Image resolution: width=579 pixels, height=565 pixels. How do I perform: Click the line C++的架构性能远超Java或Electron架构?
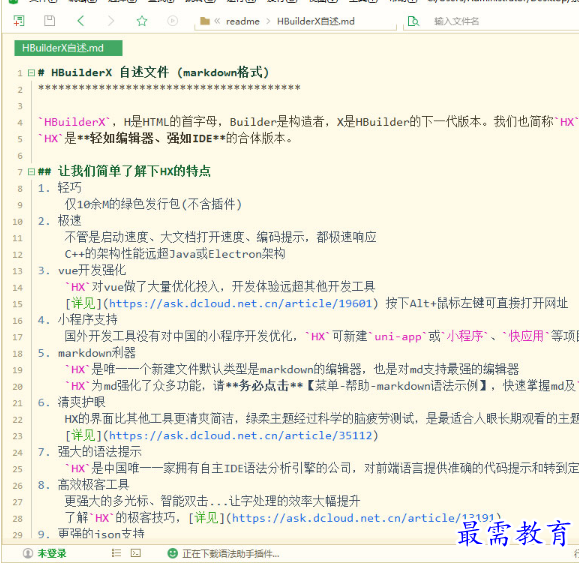click(x=175, y=254)
